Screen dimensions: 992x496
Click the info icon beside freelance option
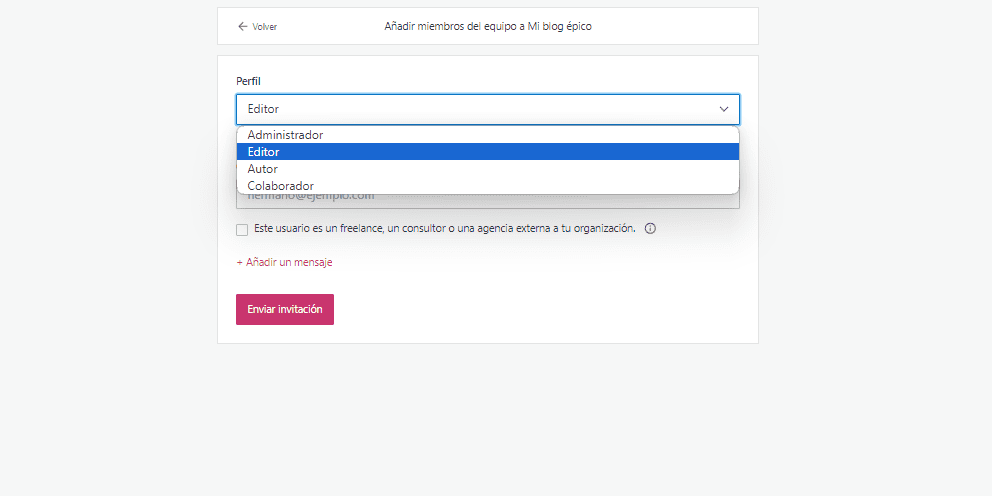coord(650,229)
